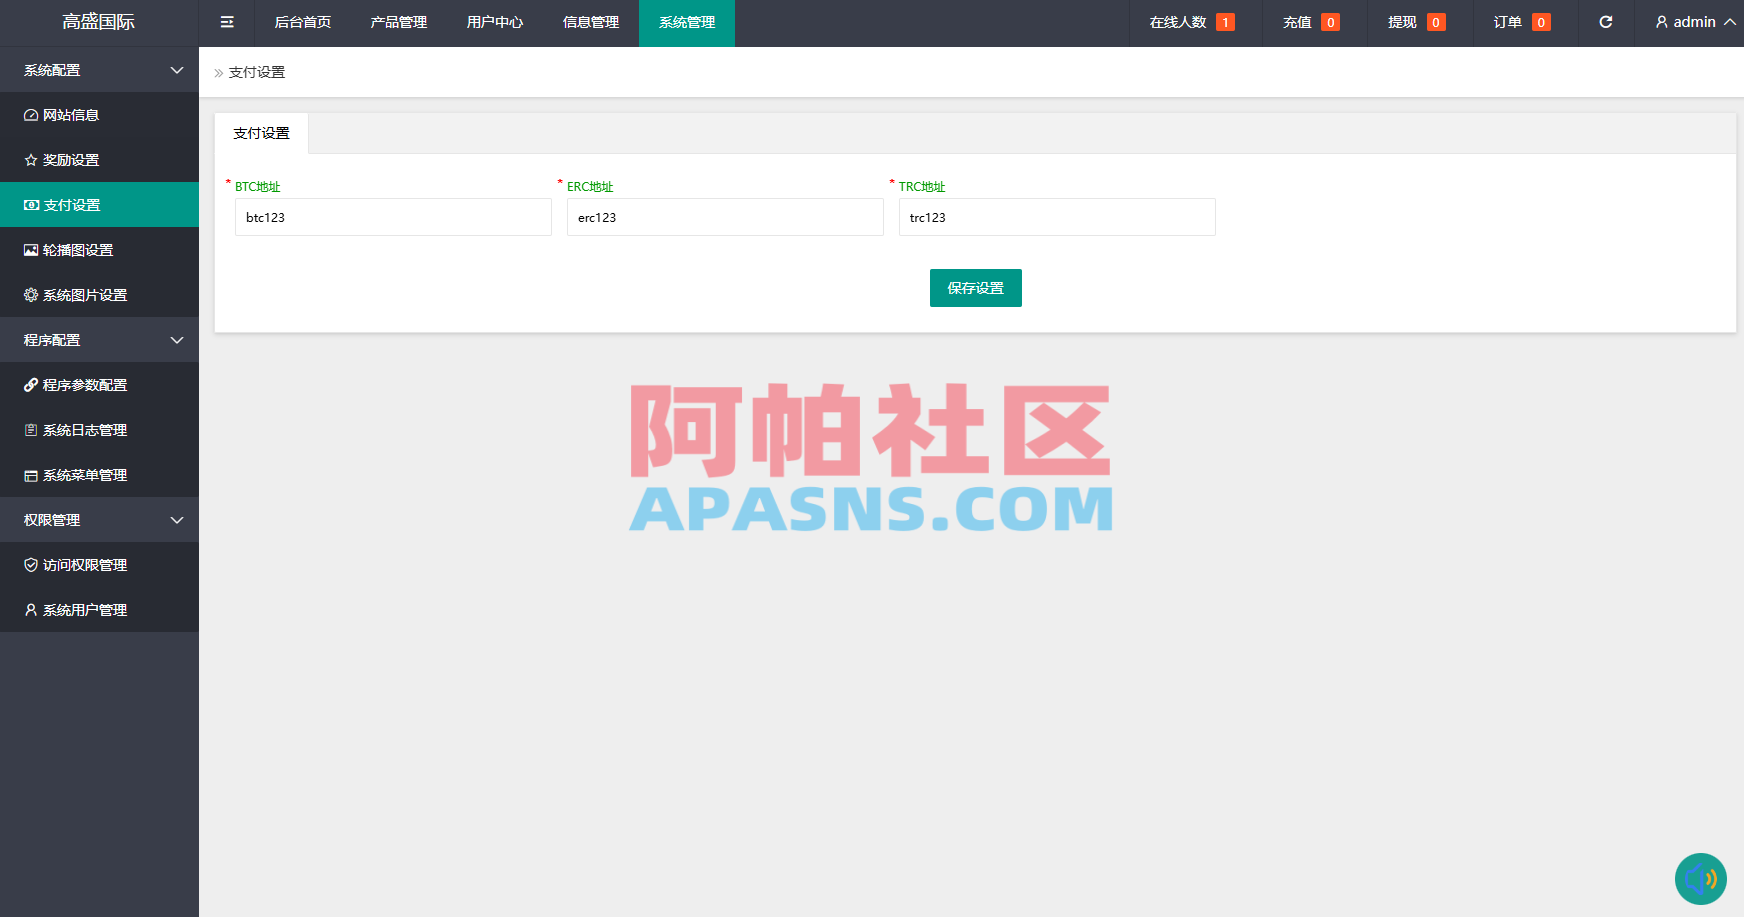Open 信息管理 in top navigation
1744x917 pixels.
(591, 22)
